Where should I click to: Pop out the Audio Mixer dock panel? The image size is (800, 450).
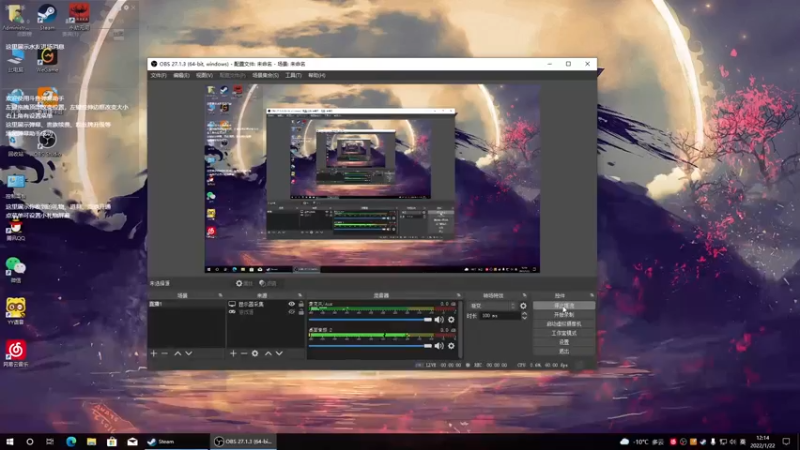tap(458, 295)
